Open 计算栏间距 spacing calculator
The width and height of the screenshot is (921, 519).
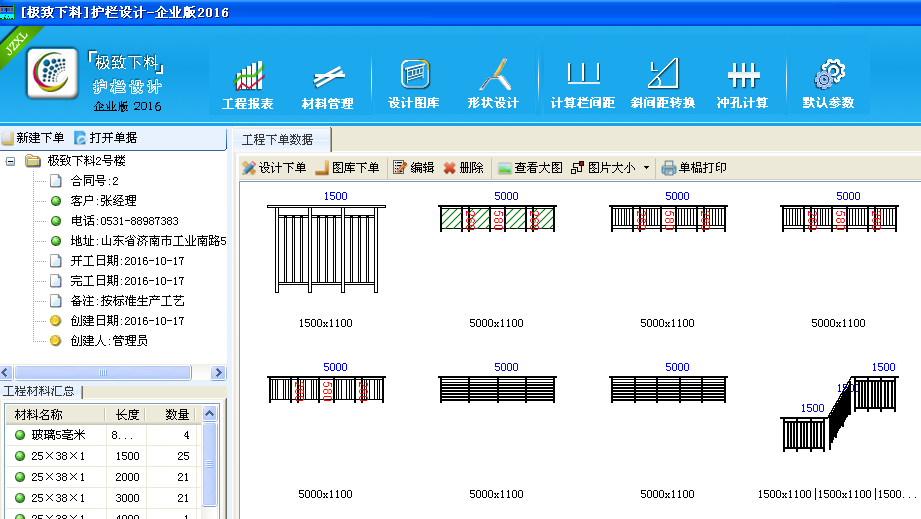tap(582, 85)
